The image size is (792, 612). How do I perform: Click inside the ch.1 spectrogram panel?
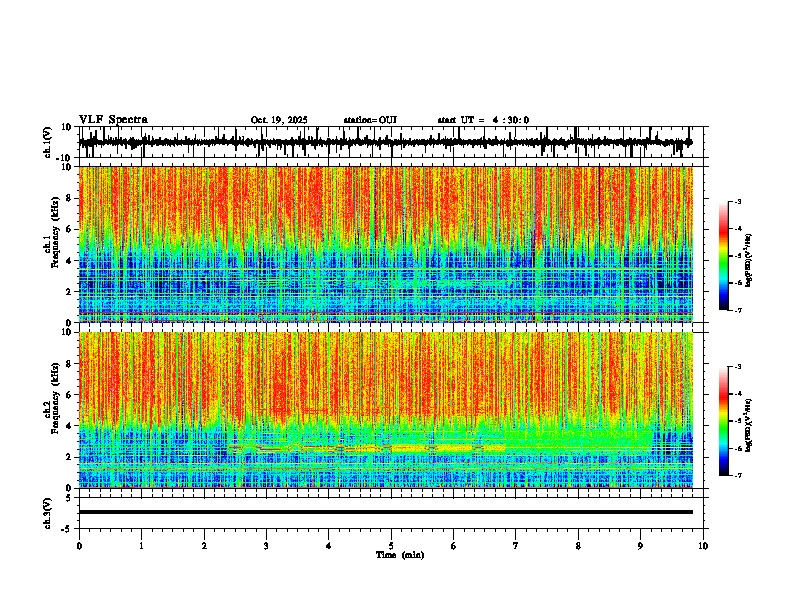pyautogui.click(x=385, y=244)
